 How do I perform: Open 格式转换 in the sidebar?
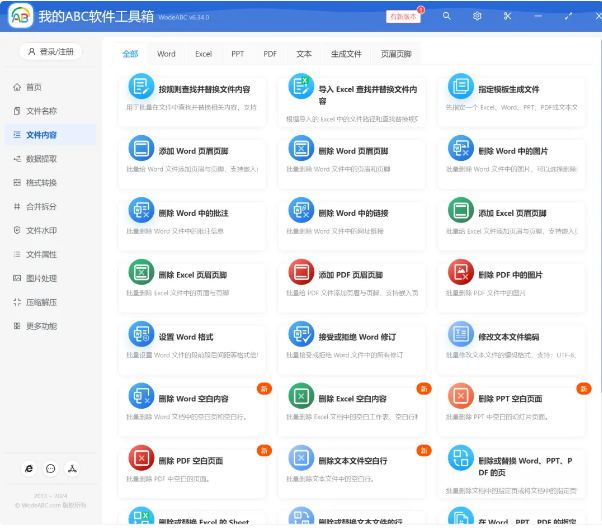click(x=41, y=183)
